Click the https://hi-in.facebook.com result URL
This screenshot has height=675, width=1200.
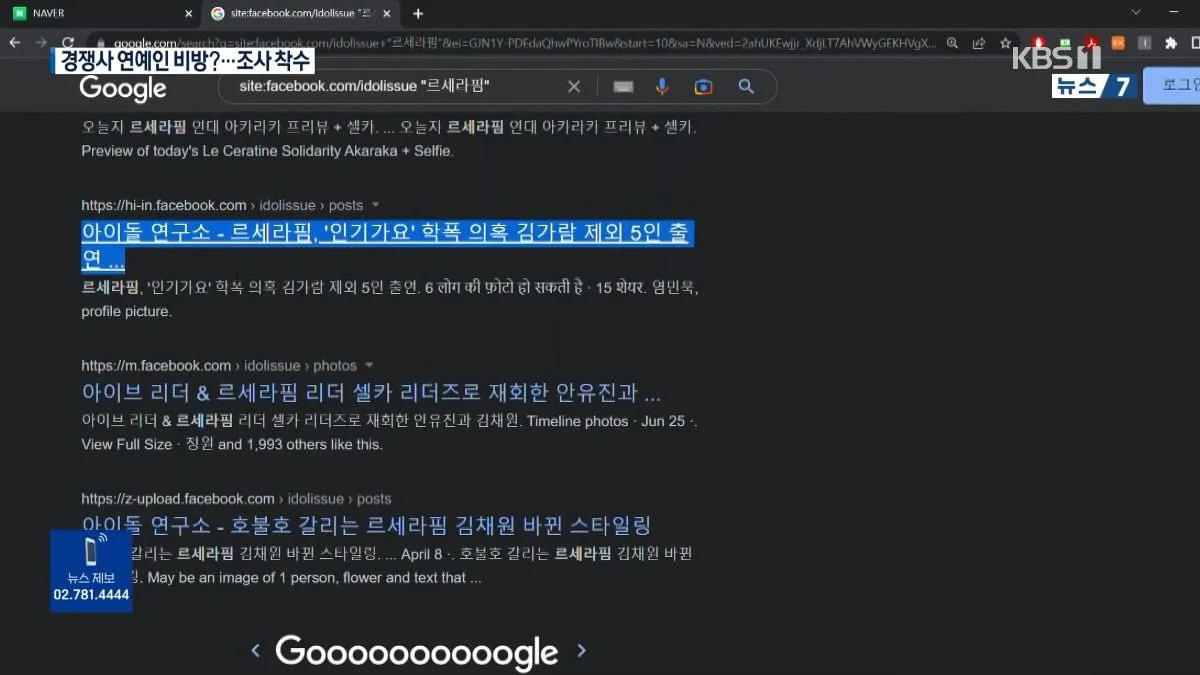222,205
